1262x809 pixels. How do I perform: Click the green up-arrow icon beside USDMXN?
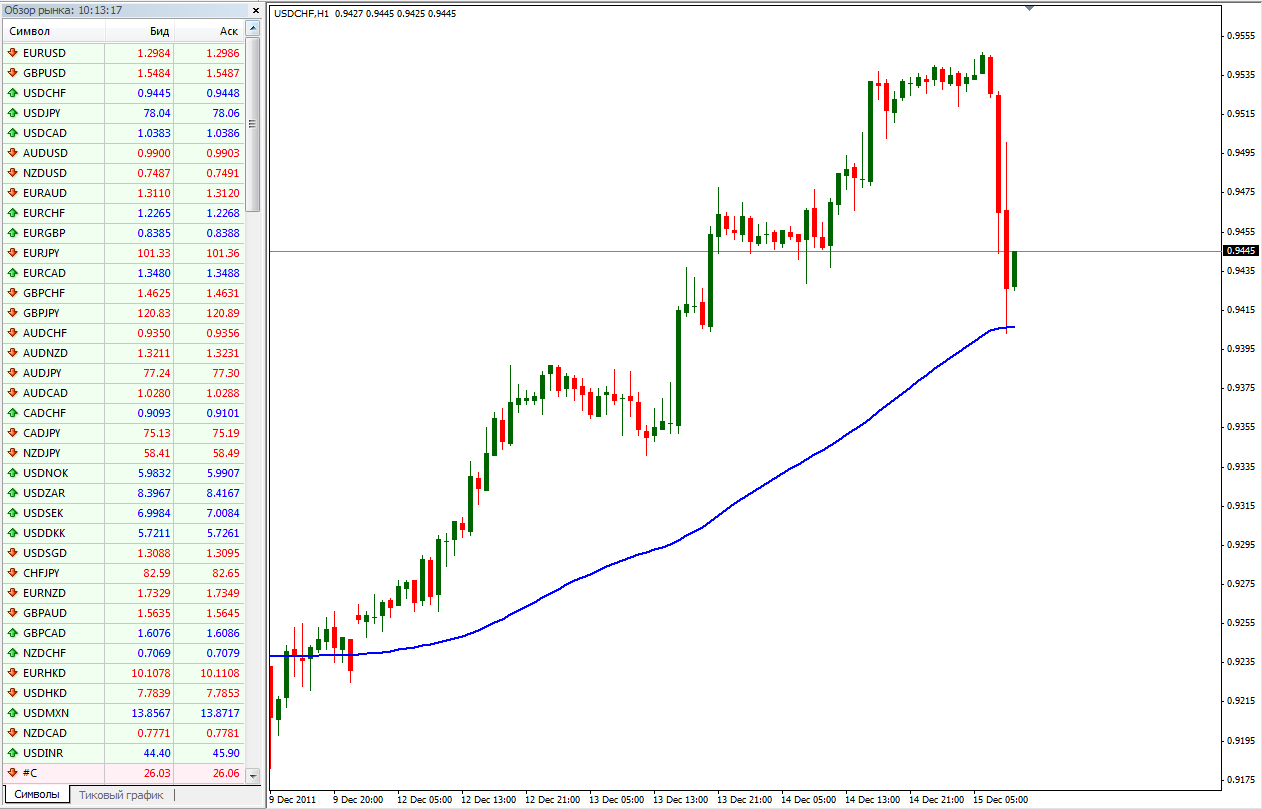click(x=13, y=713)
